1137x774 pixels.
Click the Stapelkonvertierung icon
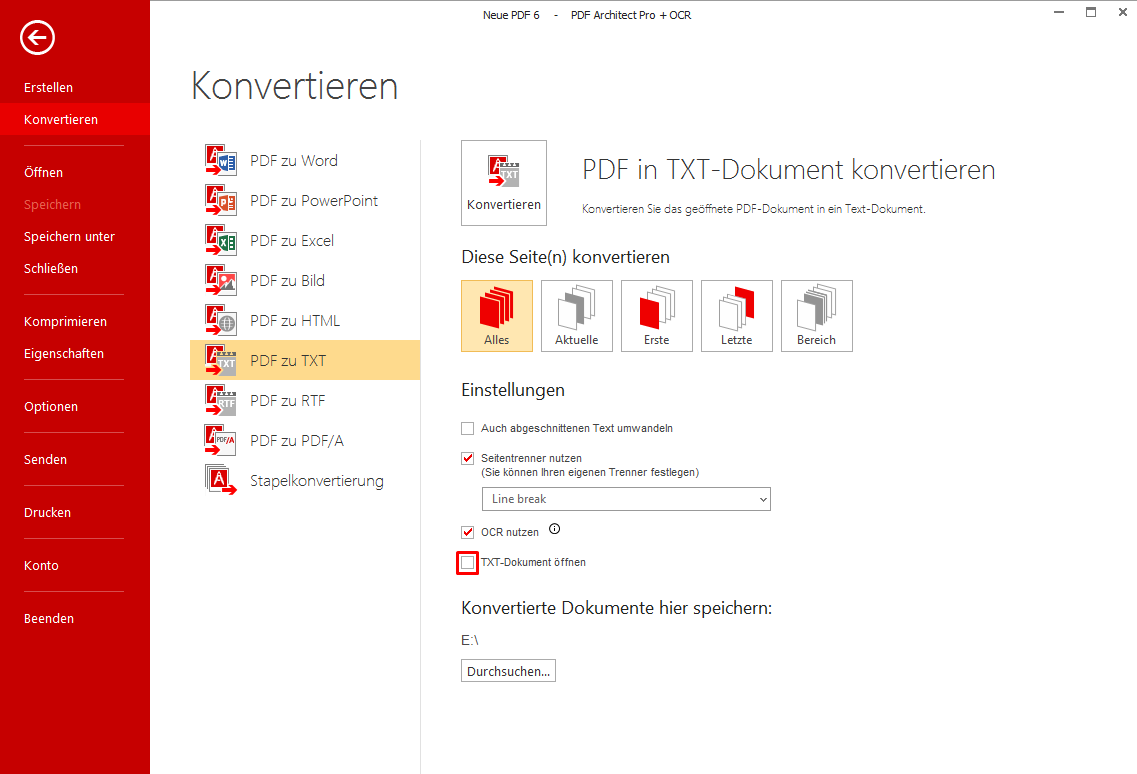220,479
